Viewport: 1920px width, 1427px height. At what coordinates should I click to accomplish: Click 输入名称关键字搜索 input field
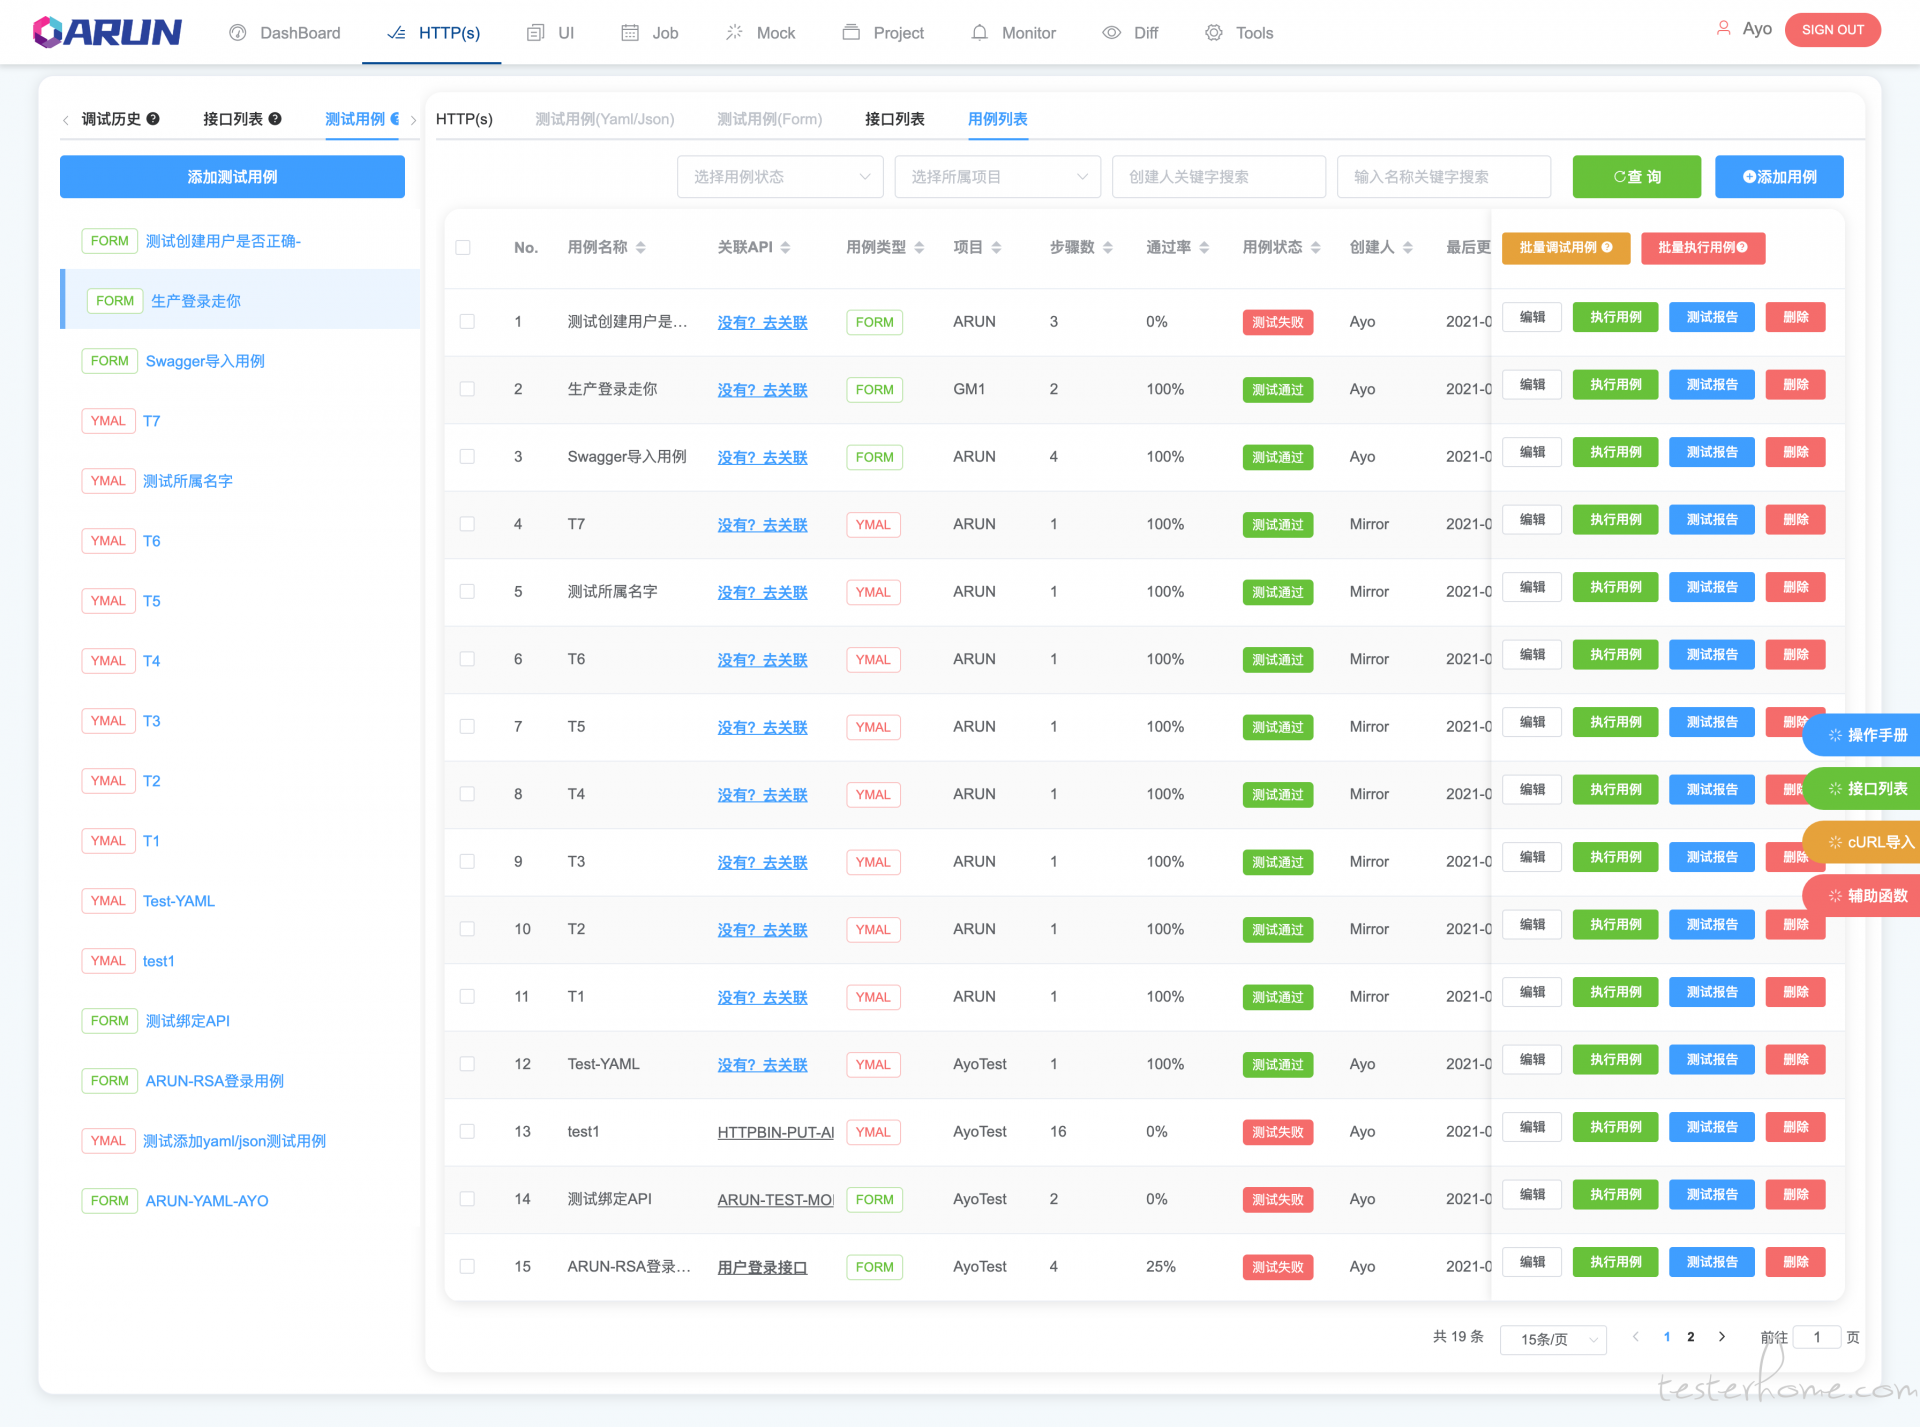pos(1444,177)
